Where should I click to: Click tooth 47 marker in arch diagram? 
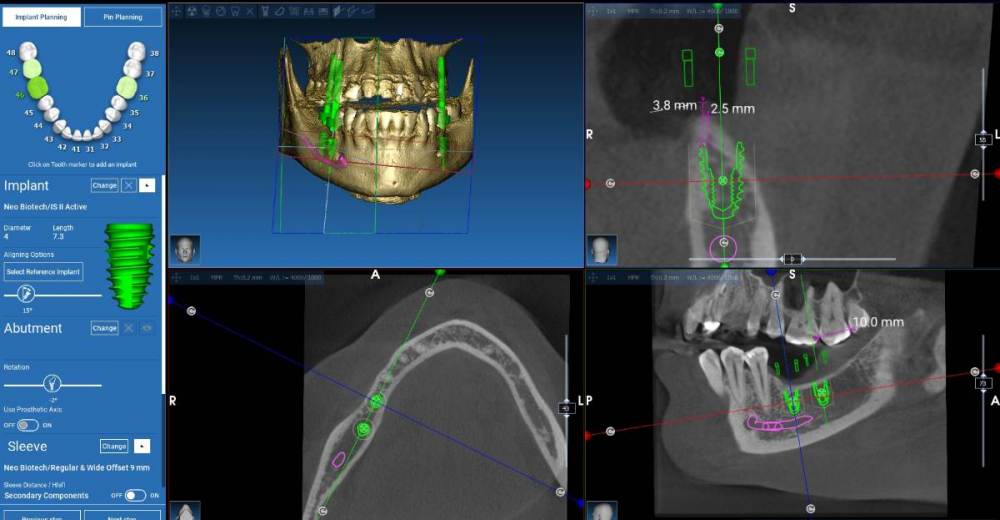click(32, 68)
